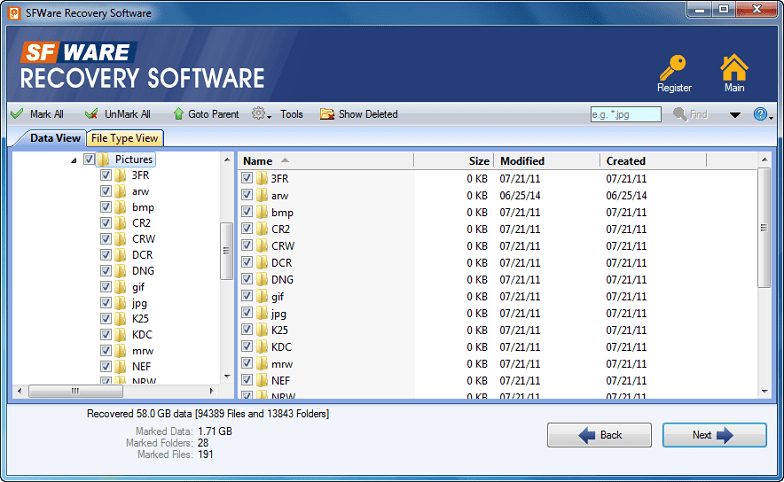This screenshot has width=784, height=482.
Task: Click the Pictures folder icon in the tree
Action: click(x=104, y=159)
